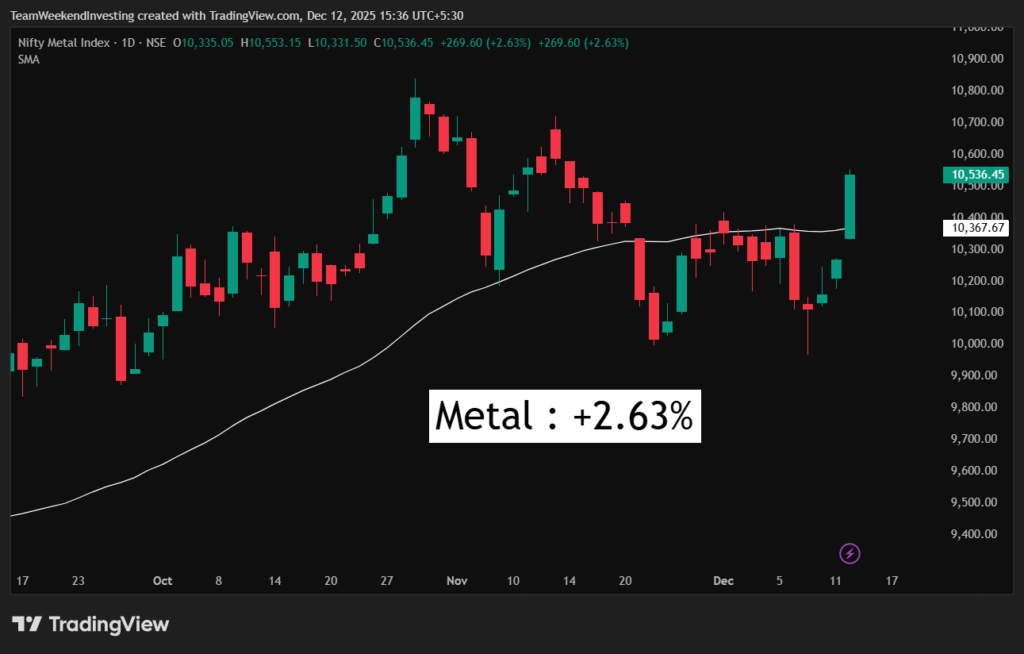The width and height of the screenshot is (1024, 654).
Task: Click the TradingView wordmark text
Action: (x=109, y=625)
